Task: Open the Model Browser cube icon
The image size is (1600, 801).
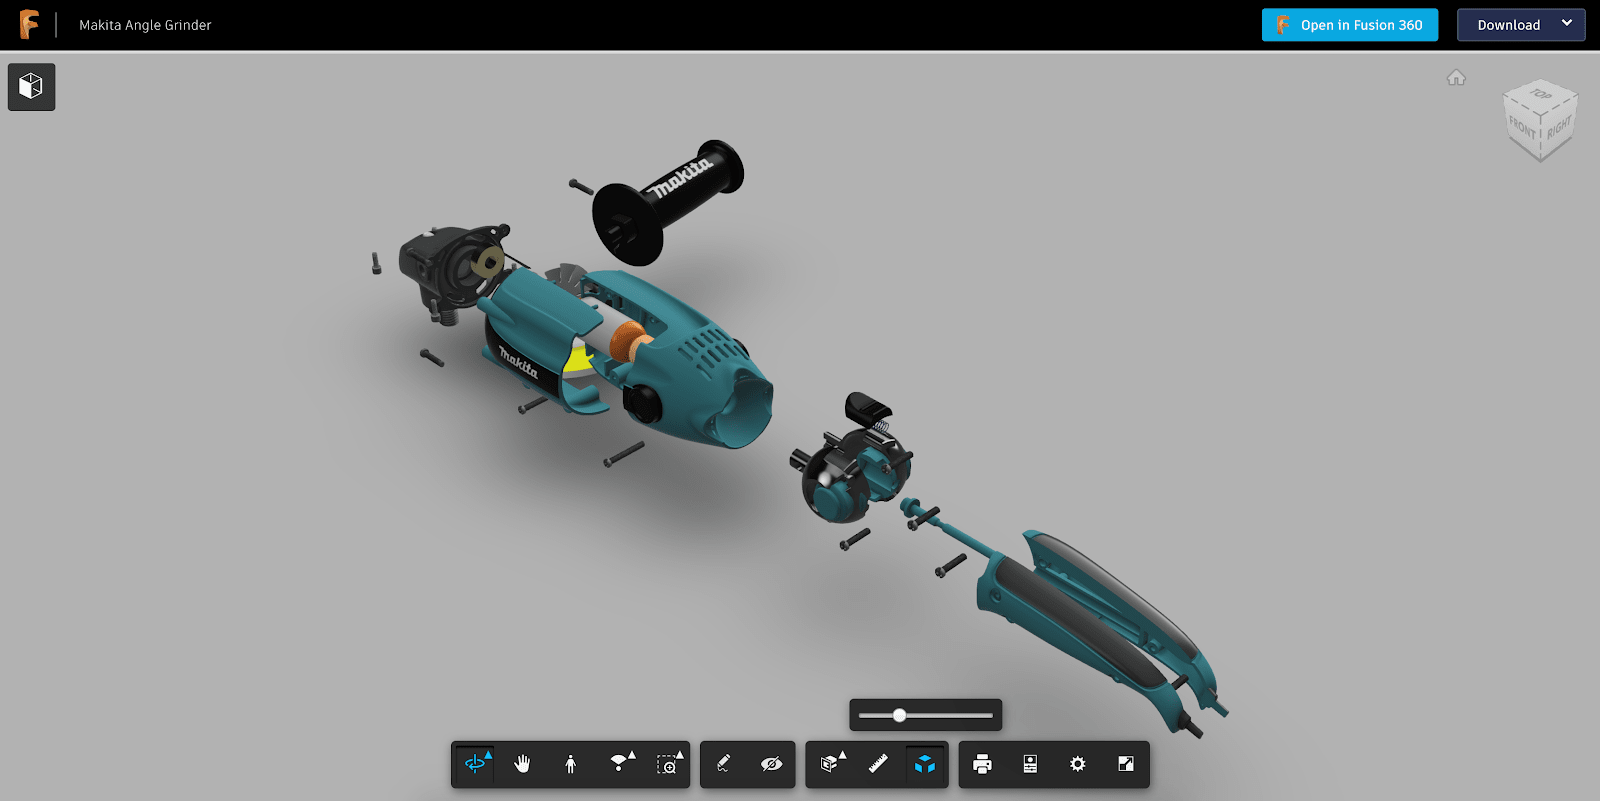Action: [32, 87]
